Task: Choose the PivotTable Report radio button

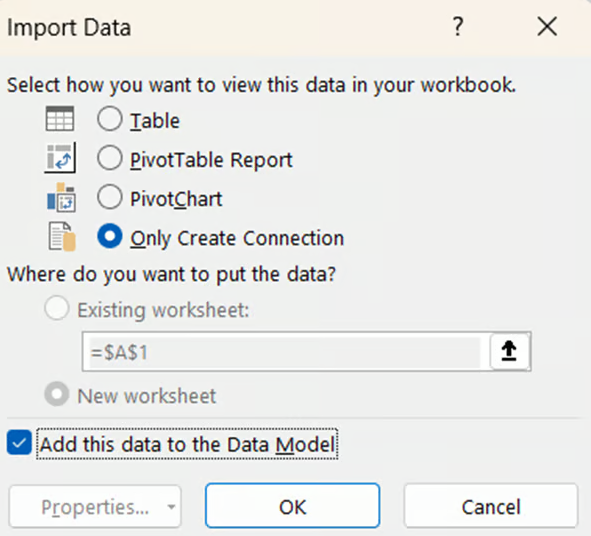Action: point(109,158)
